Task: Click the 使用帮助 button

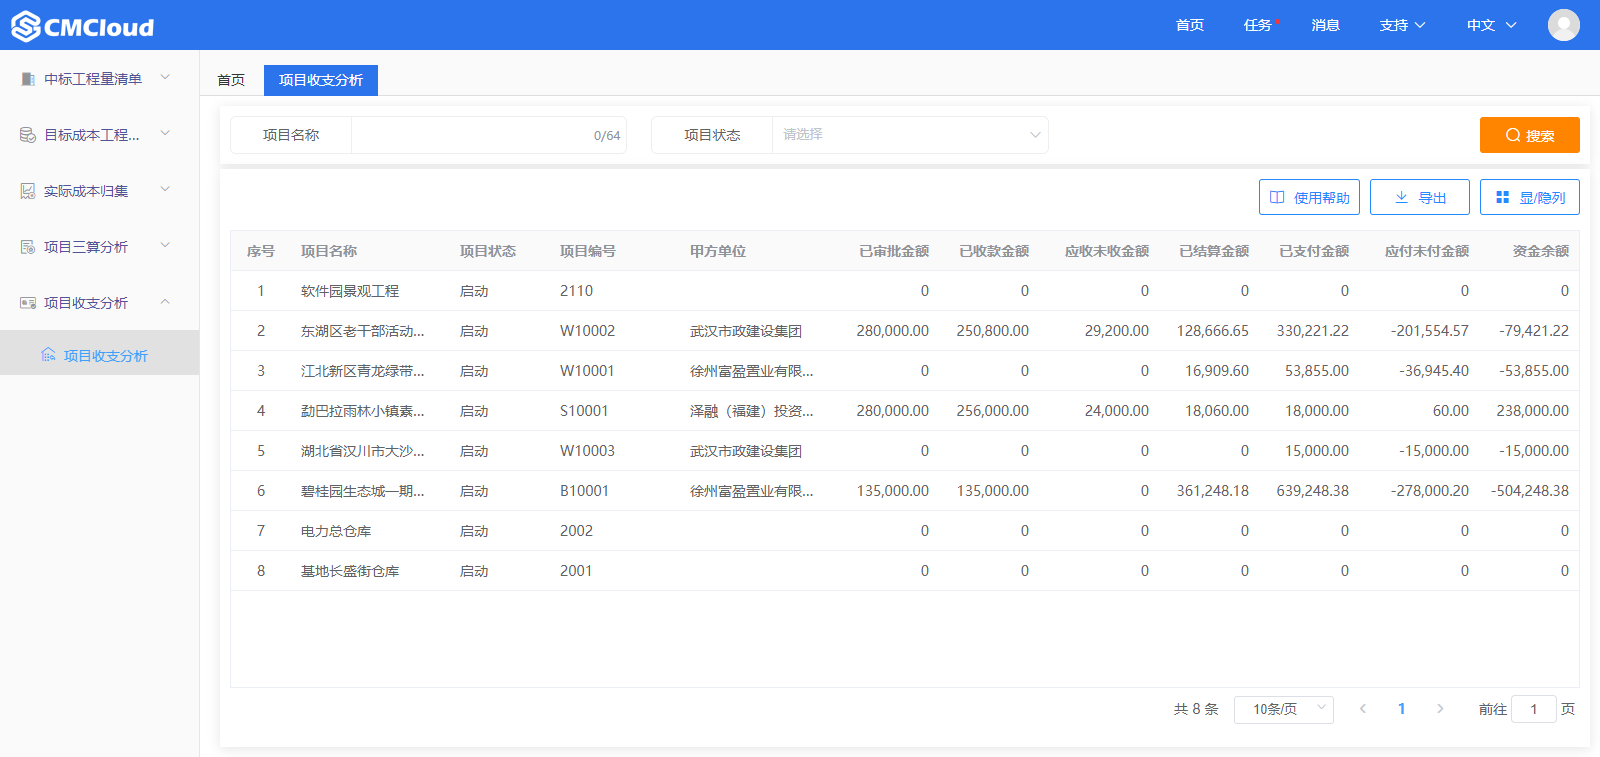Action: (1309, 197)
